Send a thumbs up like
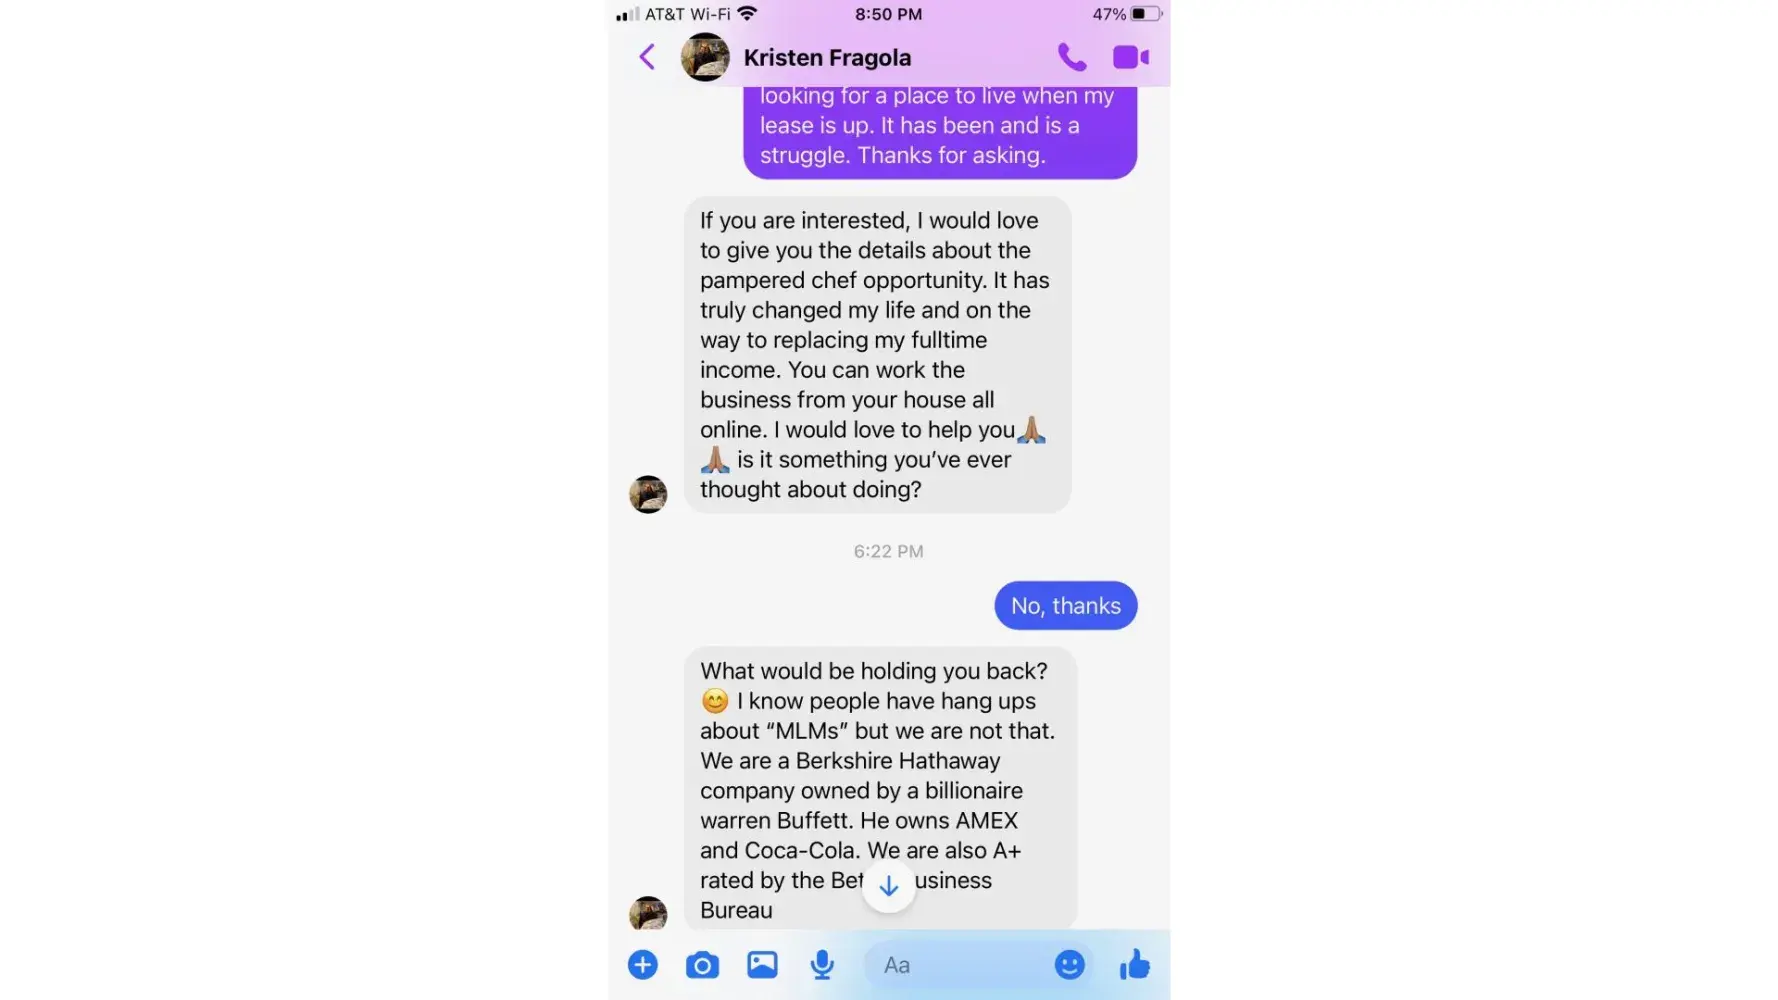Screen dimensions: 1778x1000 coord(1135,965)
